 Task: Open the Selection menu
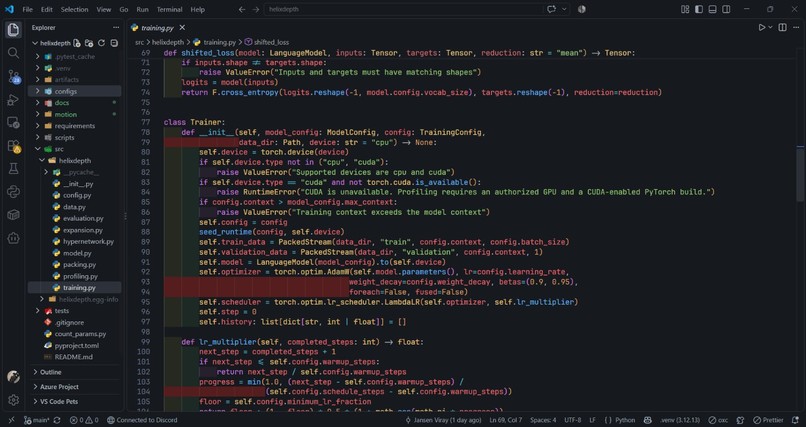(75, 9)
